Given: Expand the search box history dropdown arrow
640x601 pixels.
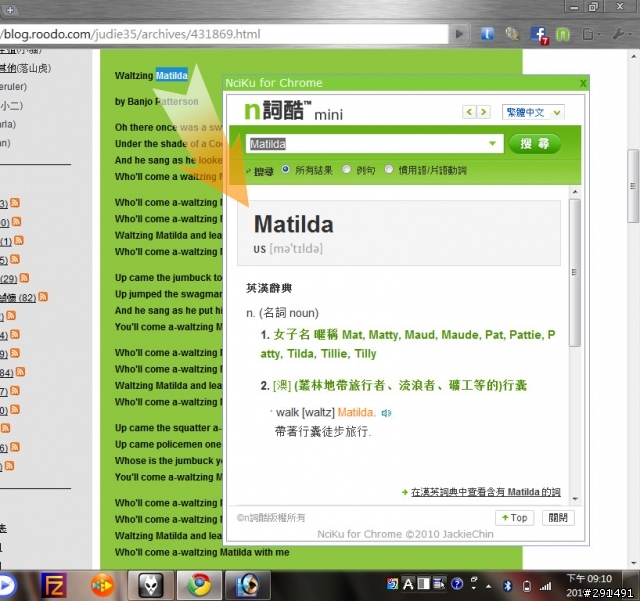Looking at the screenshot, I should pyautogui.click(x=492, y=144).
